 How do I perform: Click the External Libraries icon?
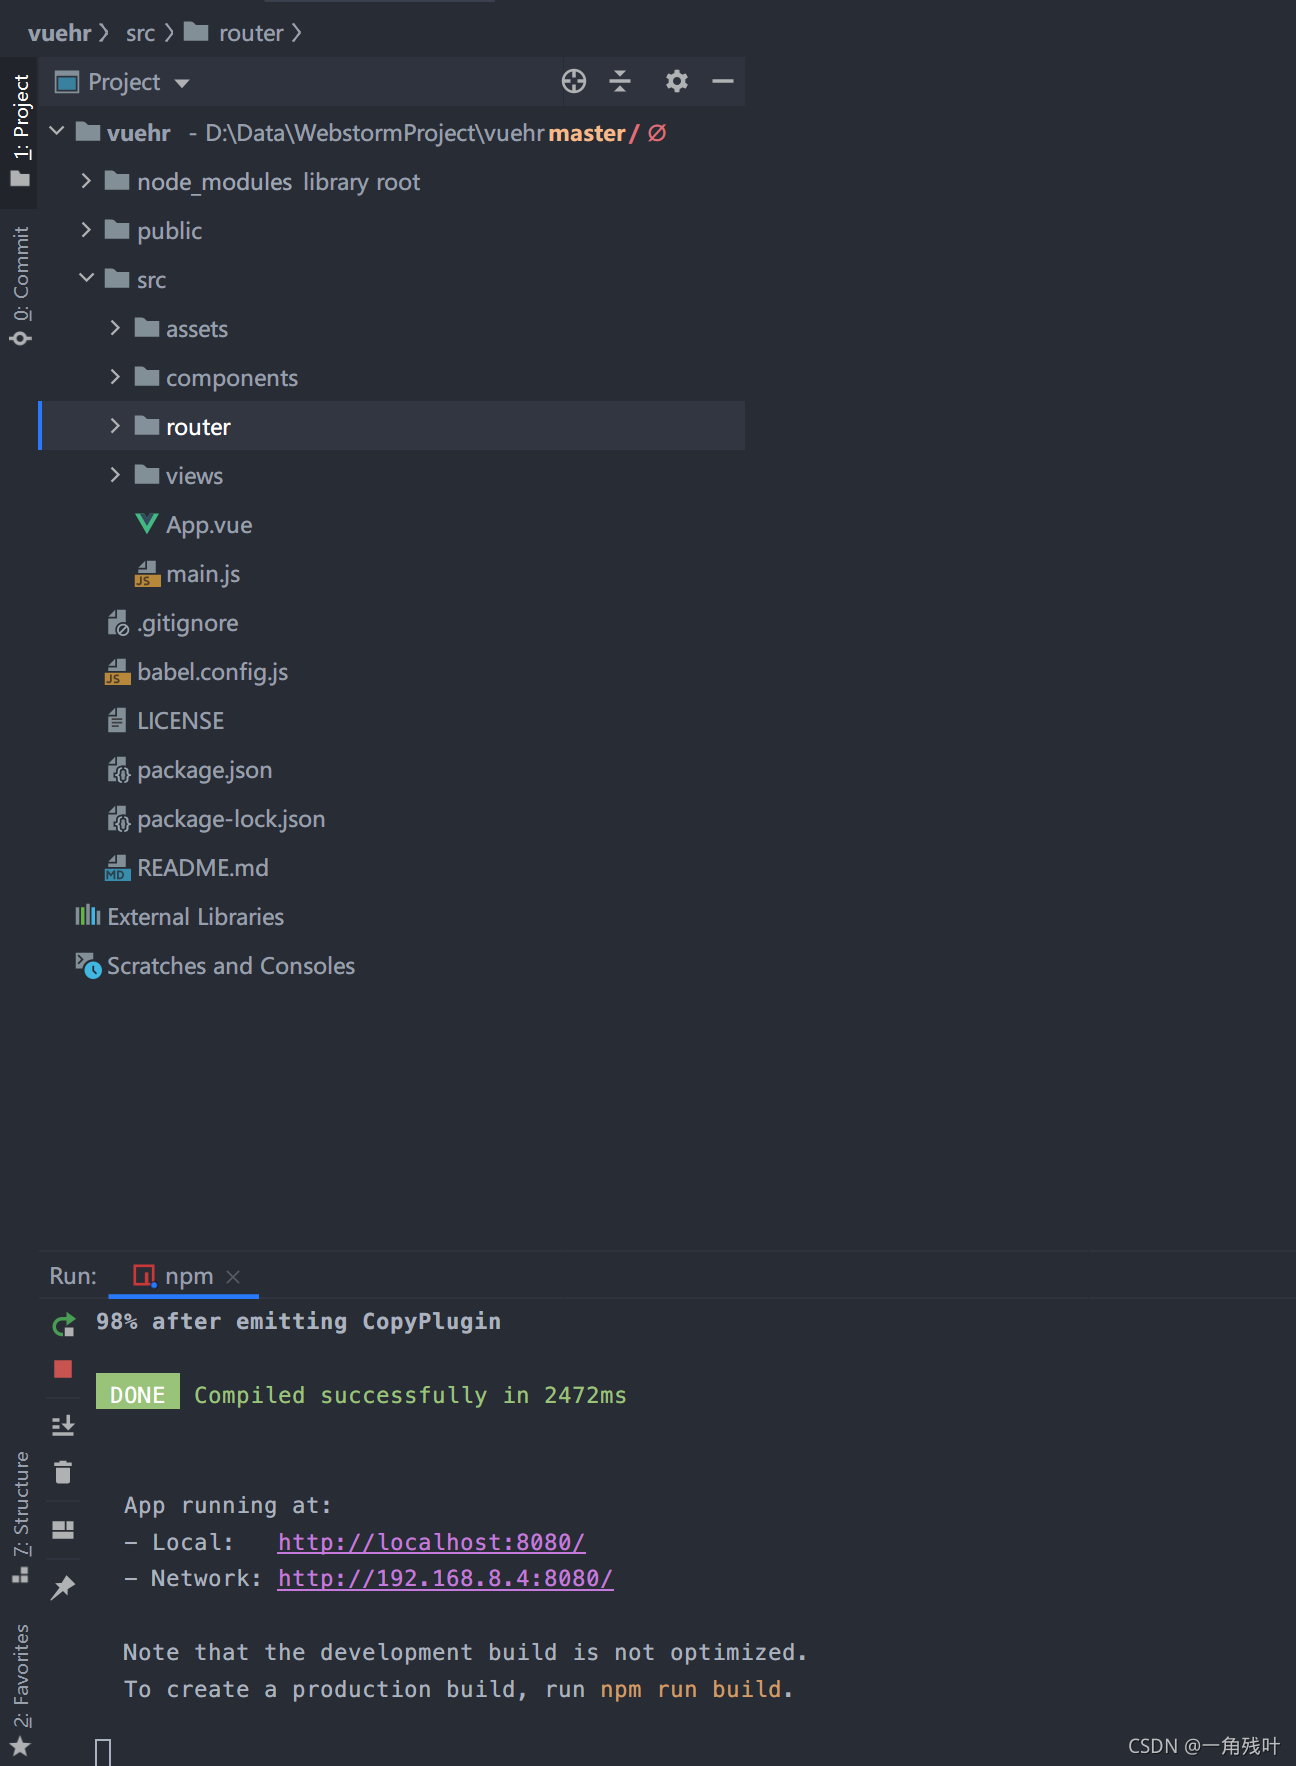click(88, 915)
